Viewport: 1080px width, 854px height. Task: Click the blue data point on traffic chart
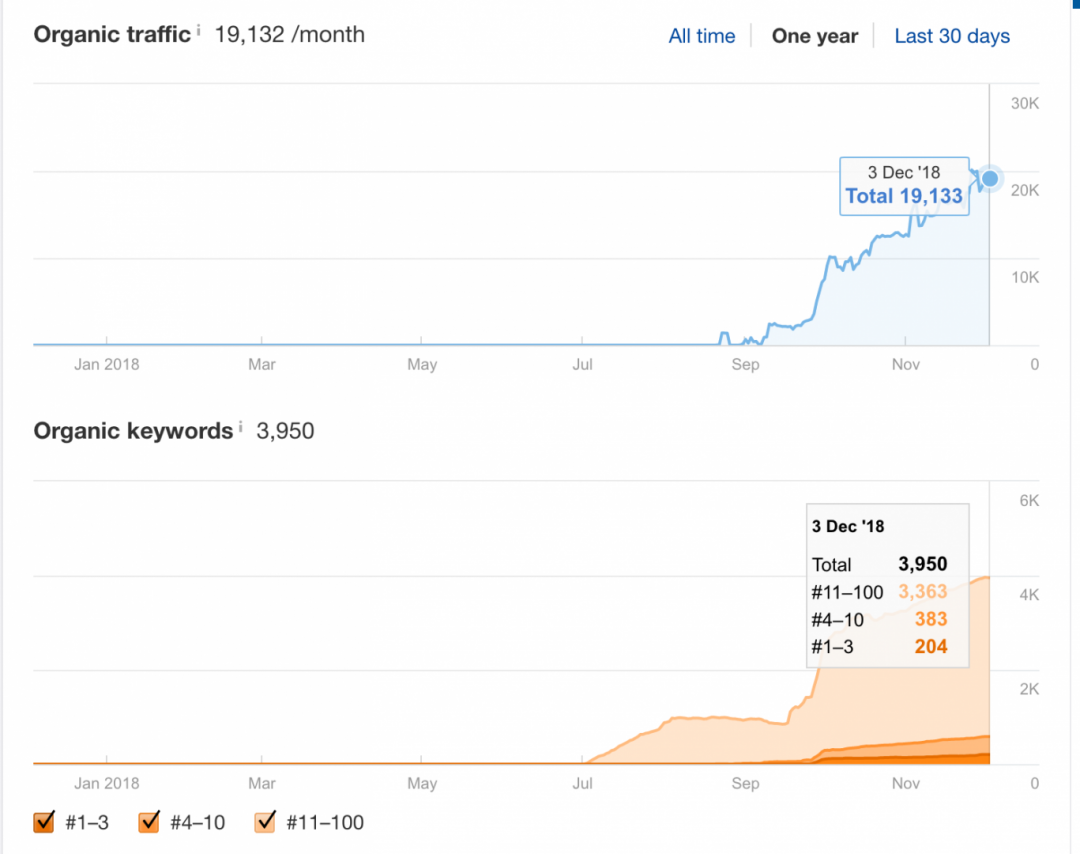[x=990, y=179]
